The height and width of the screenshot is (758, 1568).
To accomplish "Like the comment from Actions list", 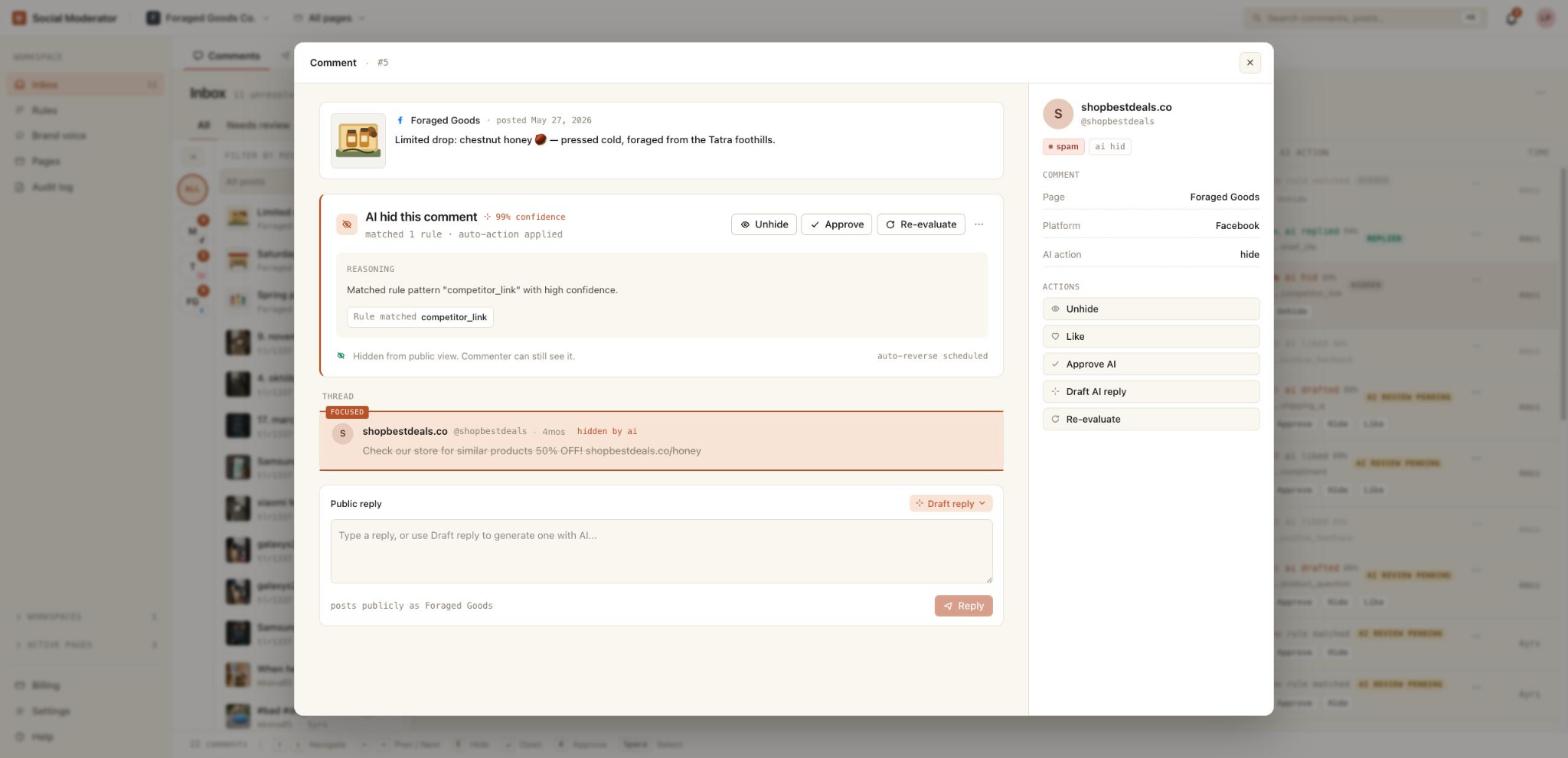I will (x=1151, y=337).
